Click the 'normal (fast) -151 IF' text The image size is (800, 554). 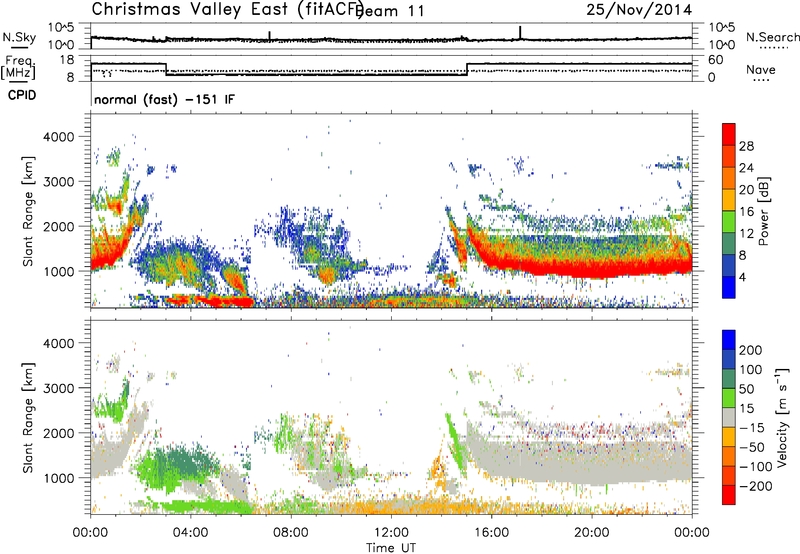pyautogui.click(x=164, y=99)
